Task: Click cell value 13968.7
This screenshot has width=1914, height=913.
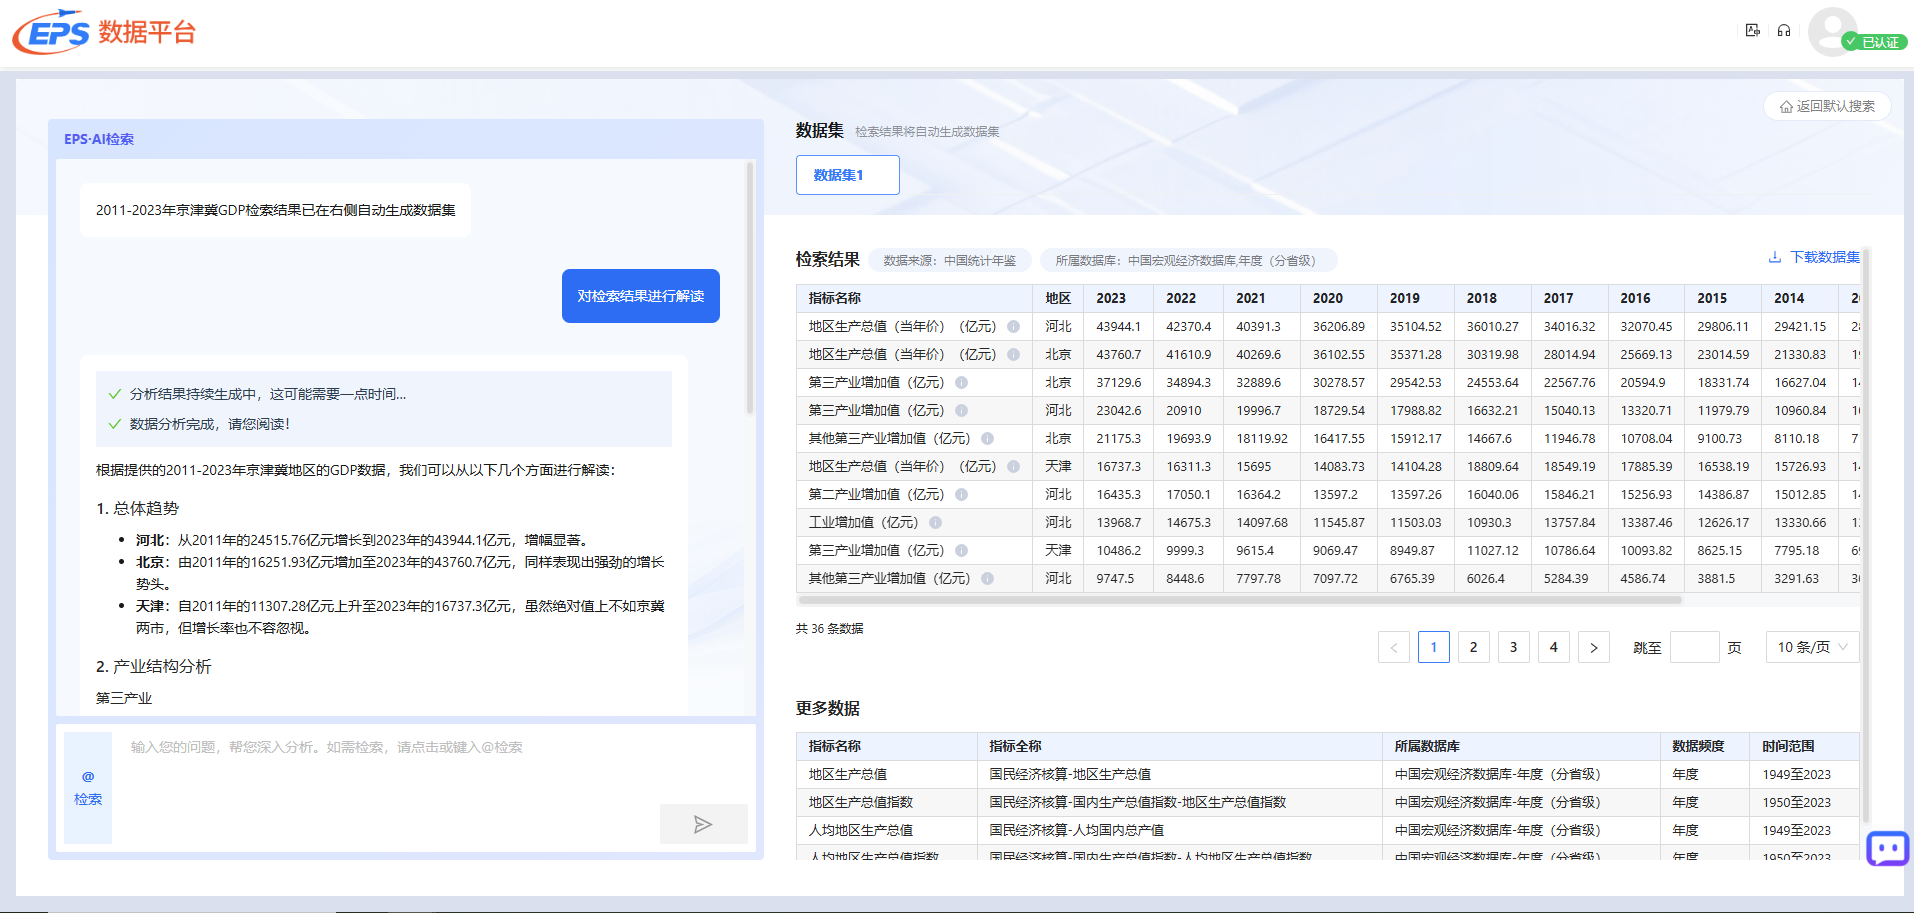Action: tap(1118, 522)
